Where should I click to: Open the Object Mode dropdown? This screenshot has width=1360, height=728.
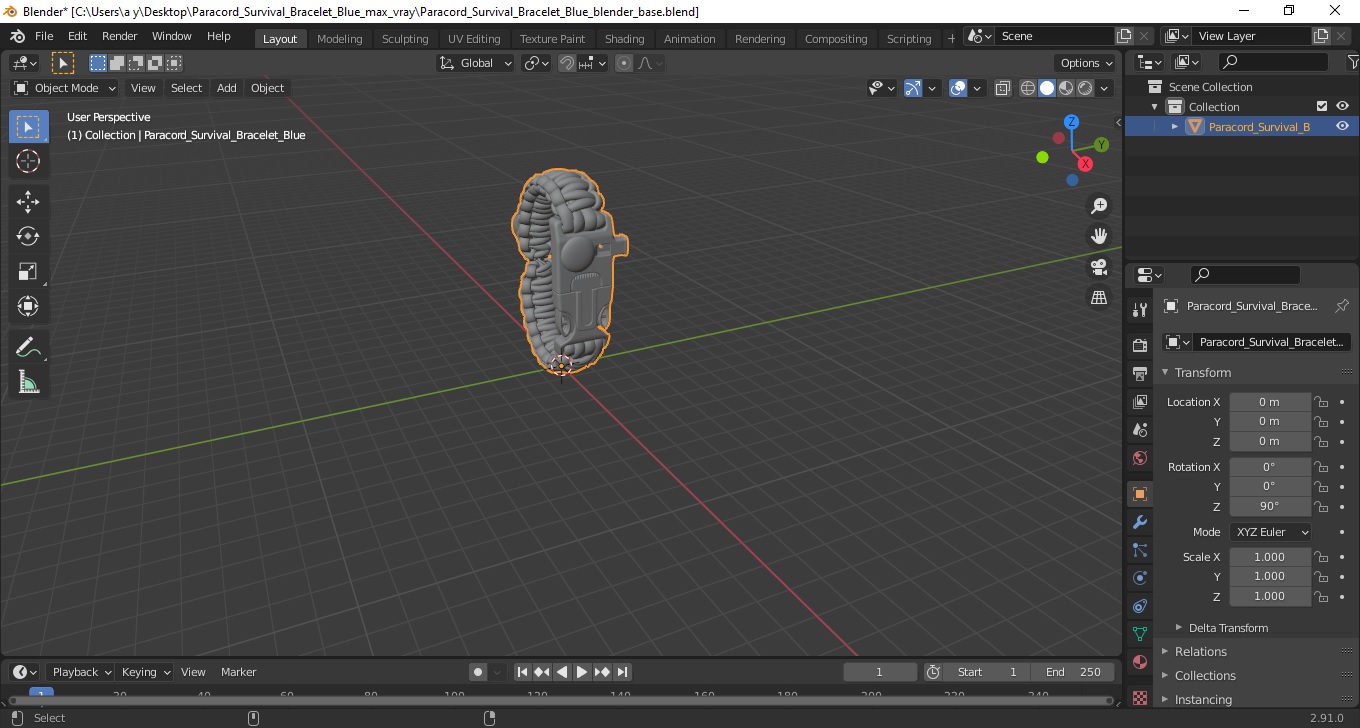[x=65, y=88]
